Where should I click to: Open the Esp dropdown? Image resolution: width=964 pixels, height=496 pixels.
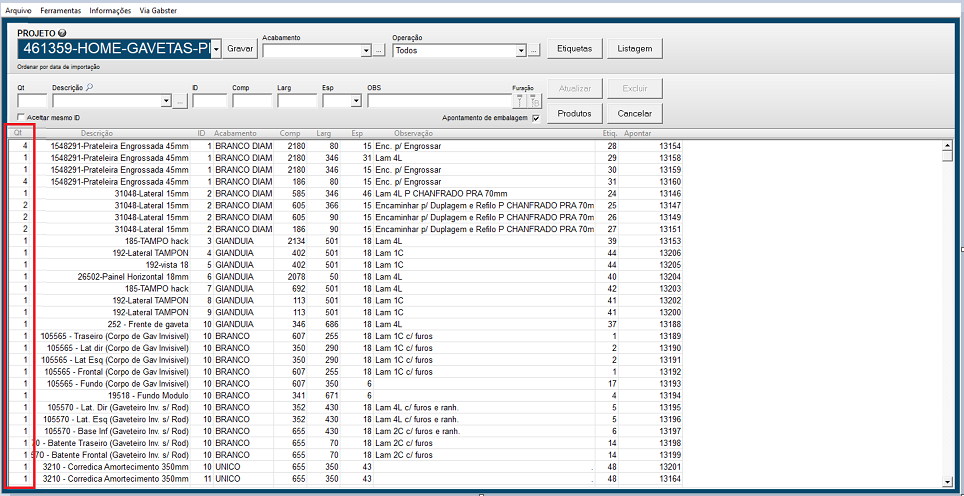click(x=355, y=101)
